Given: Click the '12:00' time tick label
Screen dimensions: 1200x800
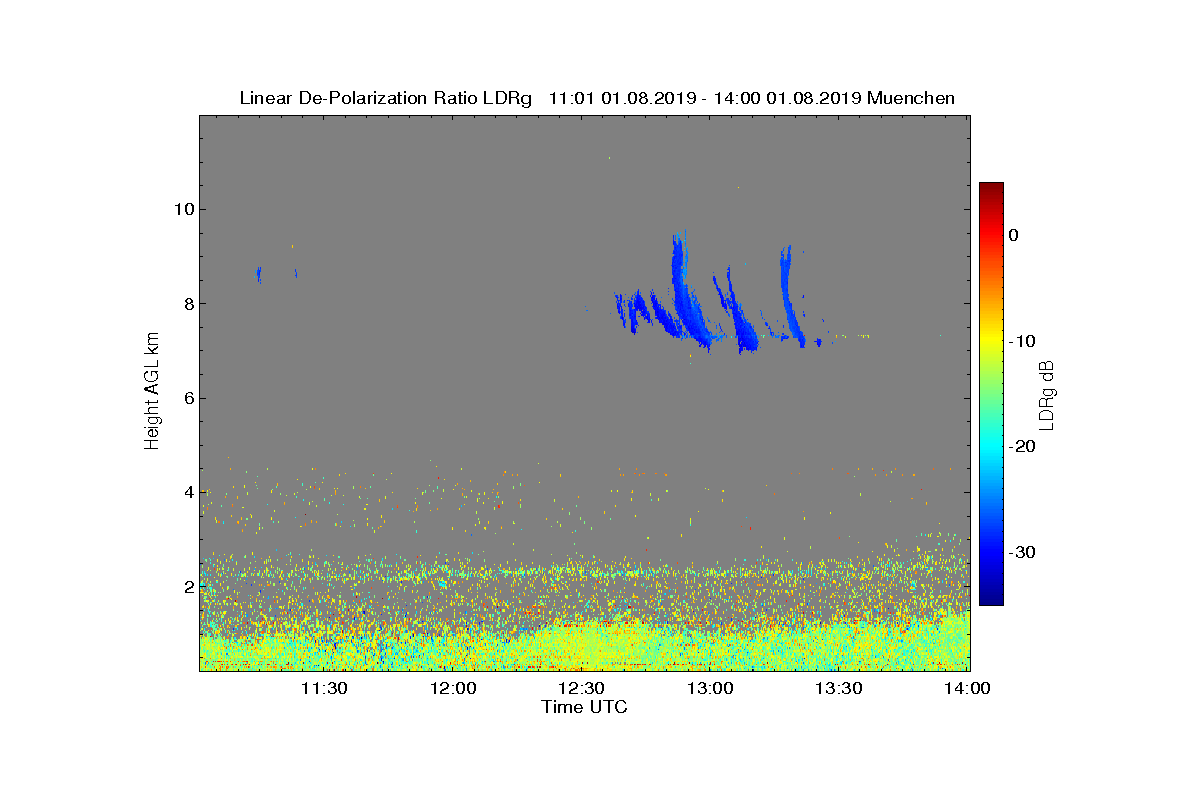Looking at the screenshot, I should (453, 688).
